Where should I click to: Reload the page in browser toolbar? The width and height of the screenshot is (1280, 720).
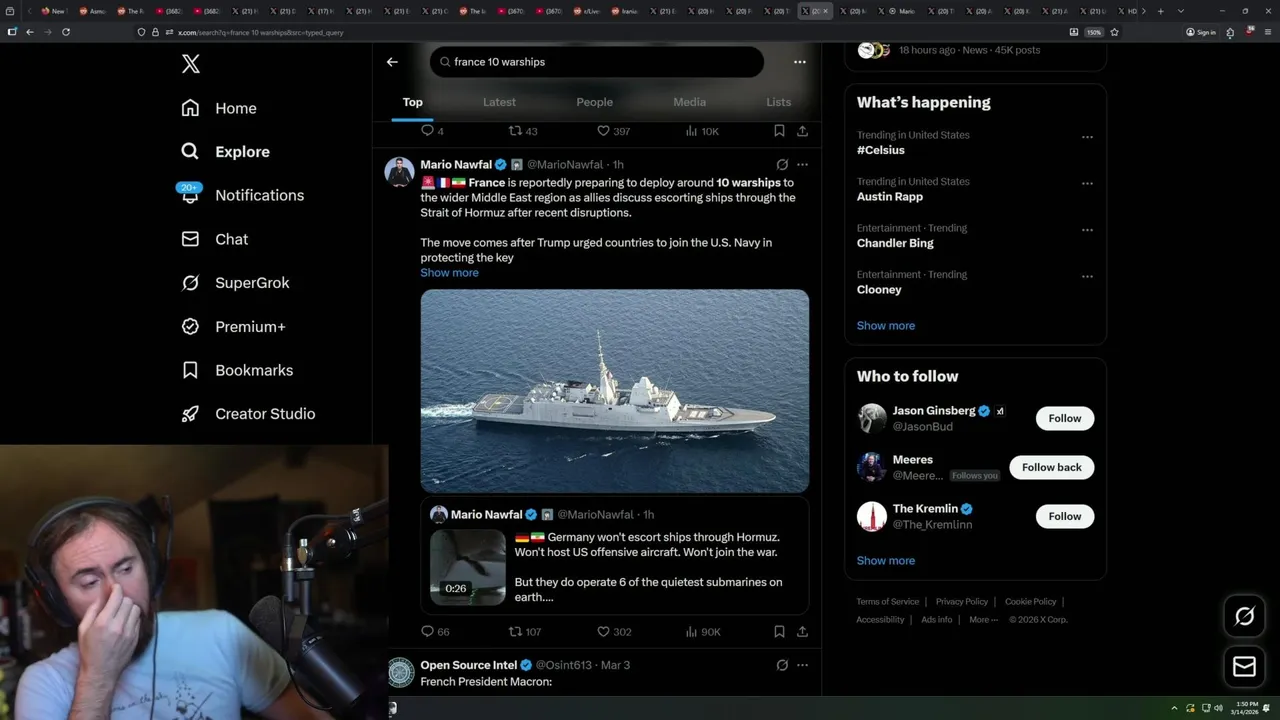pyautogui.click(x=66, y=32)
